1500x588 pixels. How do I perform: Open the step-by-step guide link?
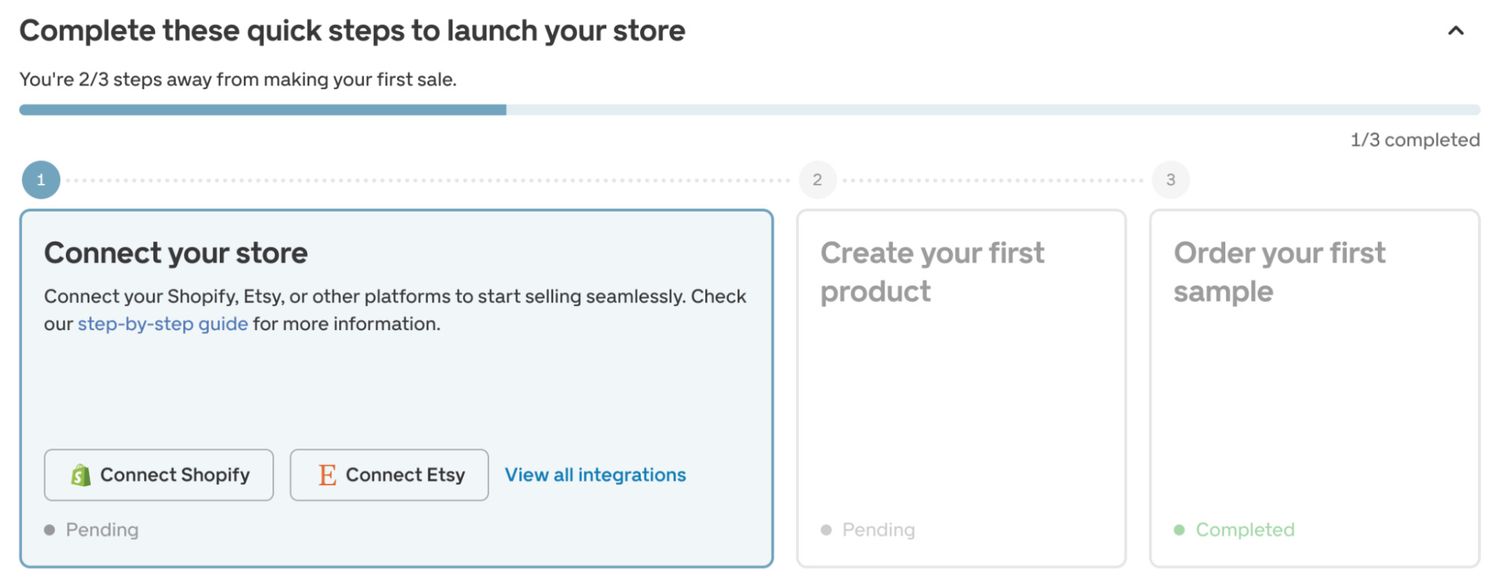click(x=162, y=323)
